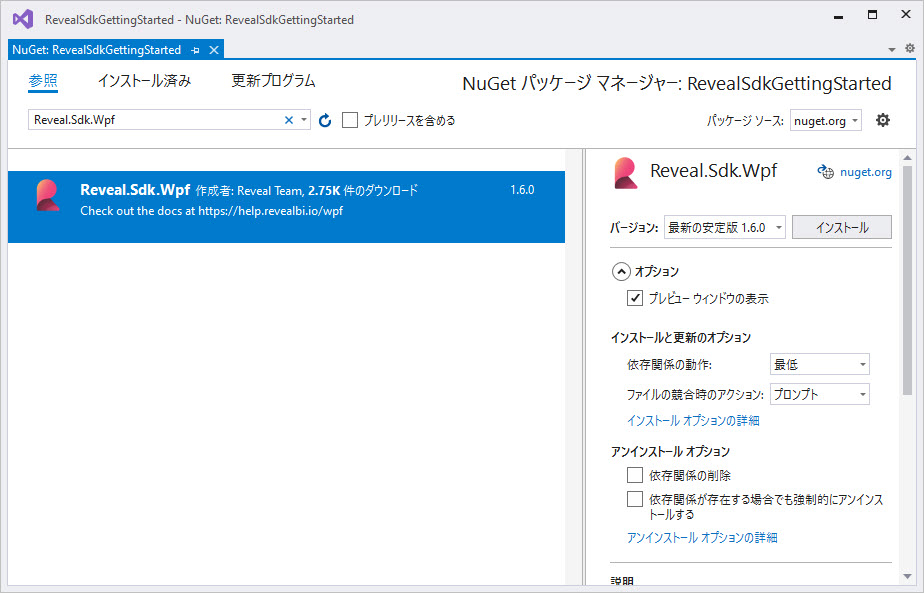Uncheck プレビュー ウィンドウの表示 checkbox

pyautogui.click(x=635, y=298)
